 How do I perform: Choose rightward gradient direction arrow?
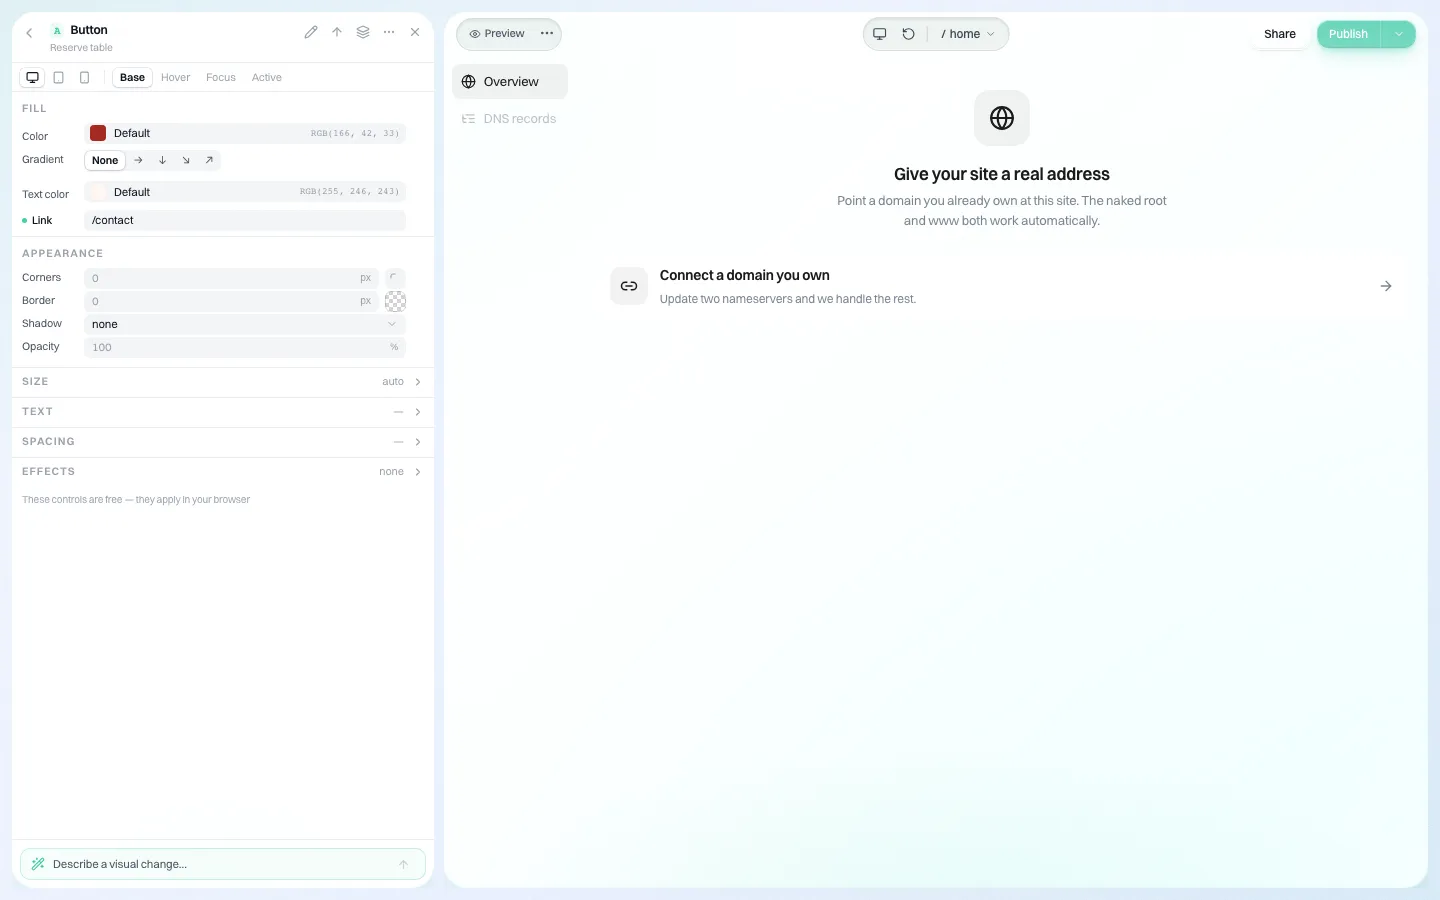[x=139, y=160]
